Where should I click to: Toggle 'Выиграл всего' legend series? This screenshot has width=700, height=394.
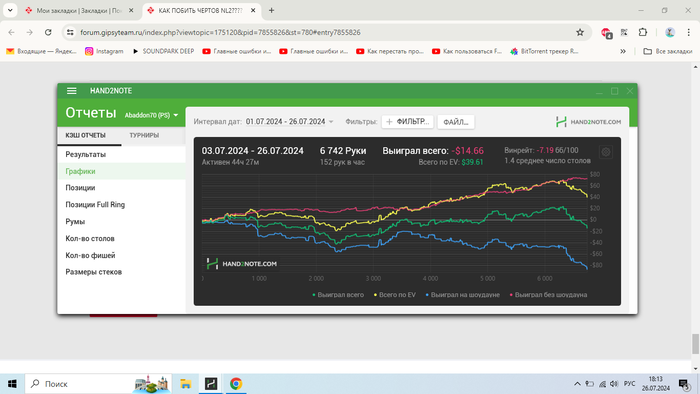(338, 295)
